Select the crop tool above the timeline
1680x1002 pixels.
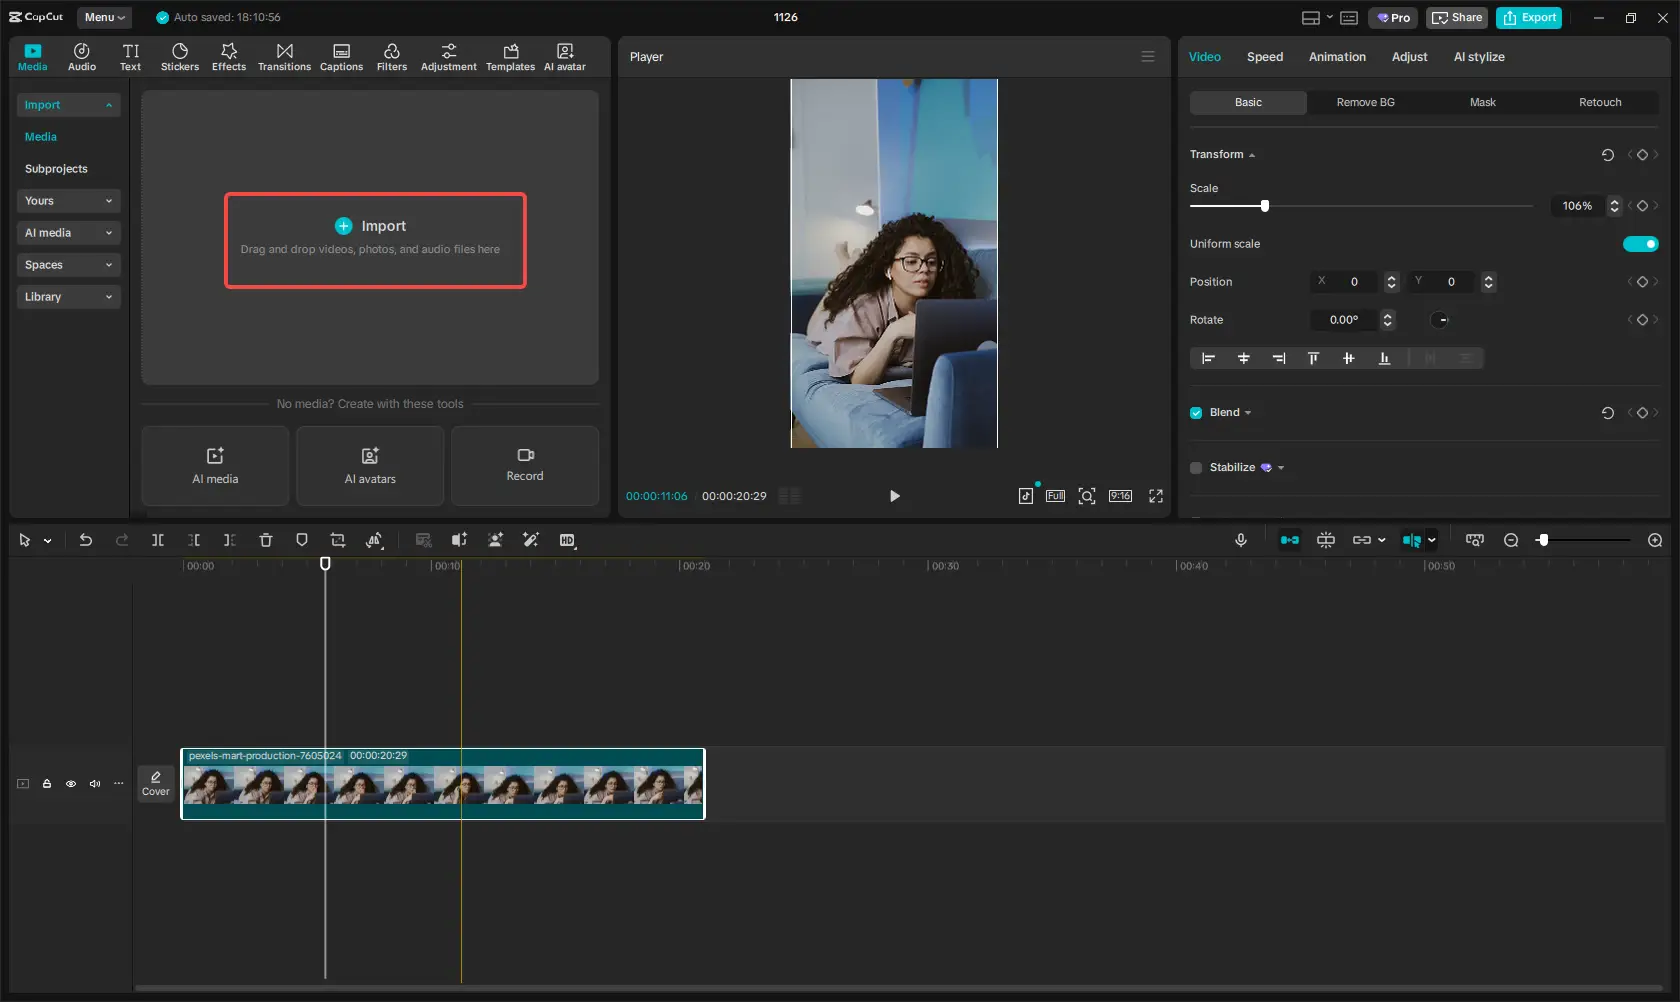tap(338, 540)
